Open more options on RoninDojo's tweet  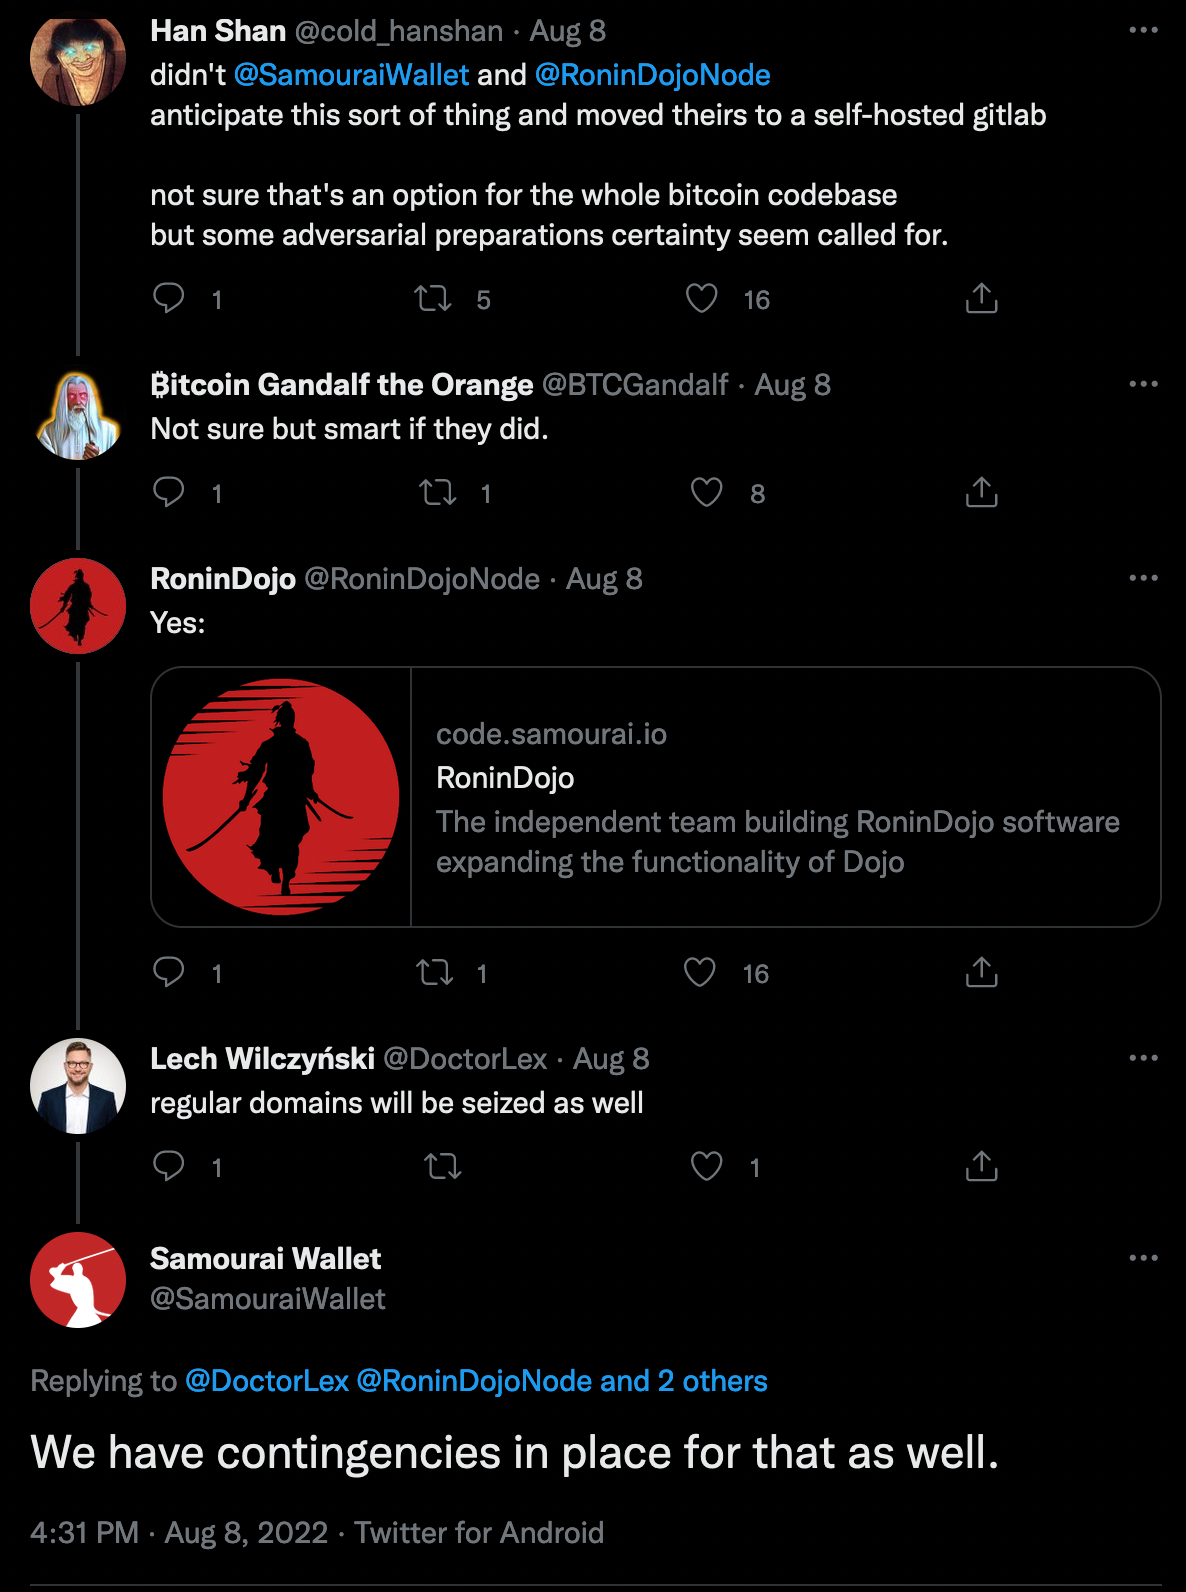(1143, 578)
